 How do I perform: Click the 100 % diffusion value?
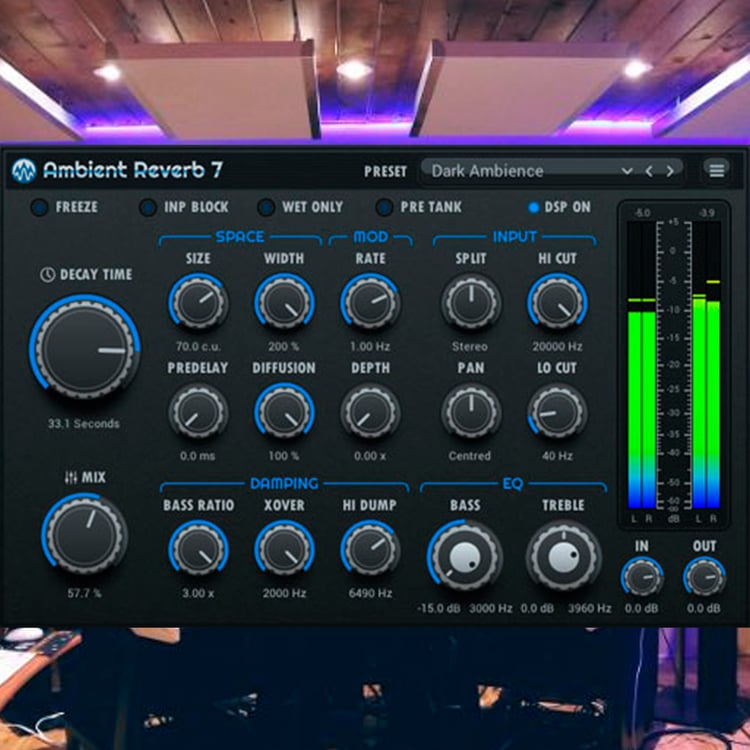pyautogui.click(x=284, y=456)
